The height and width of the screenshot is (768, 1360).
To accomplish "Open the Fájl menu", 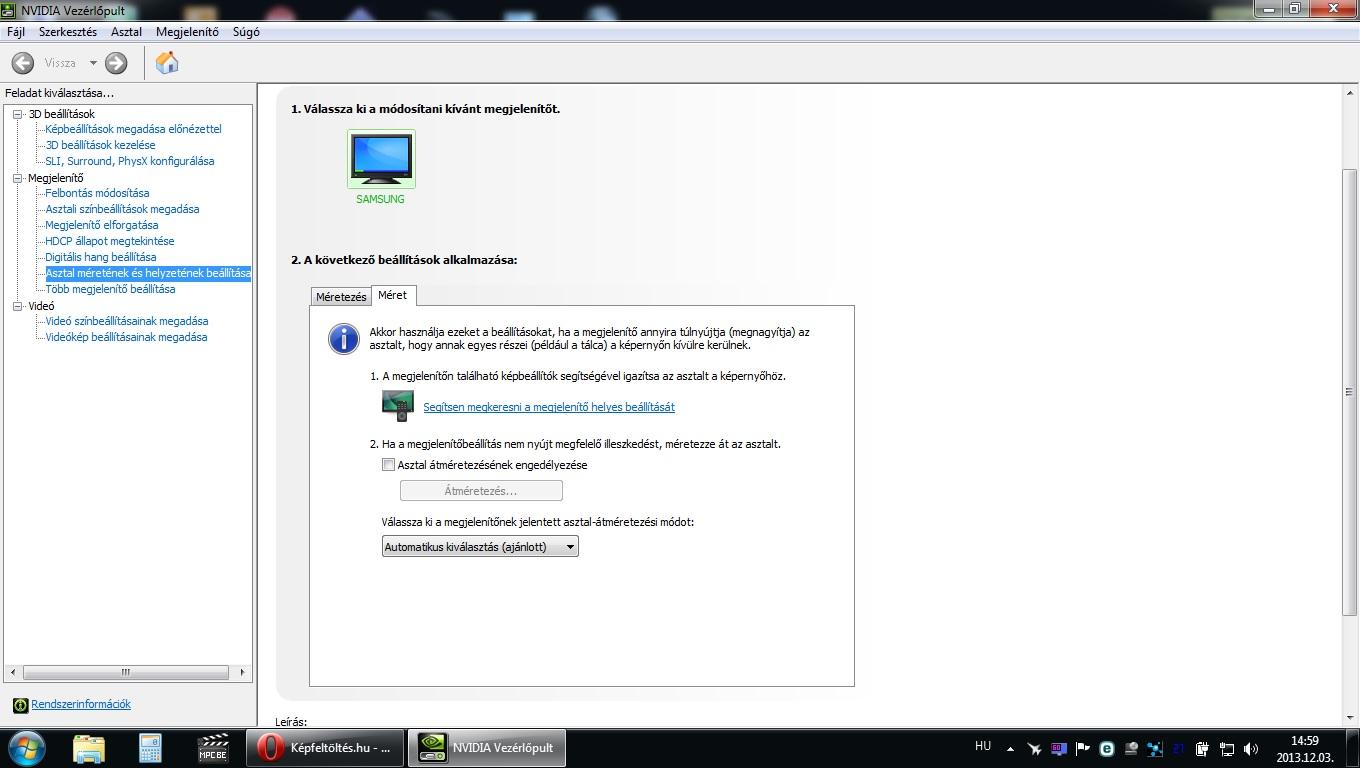I will click(16, 32).
